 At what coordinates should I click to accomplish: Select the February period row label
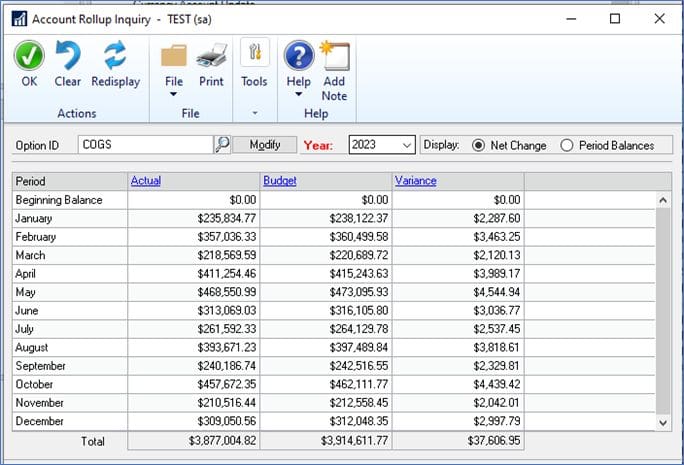point(36,237)
